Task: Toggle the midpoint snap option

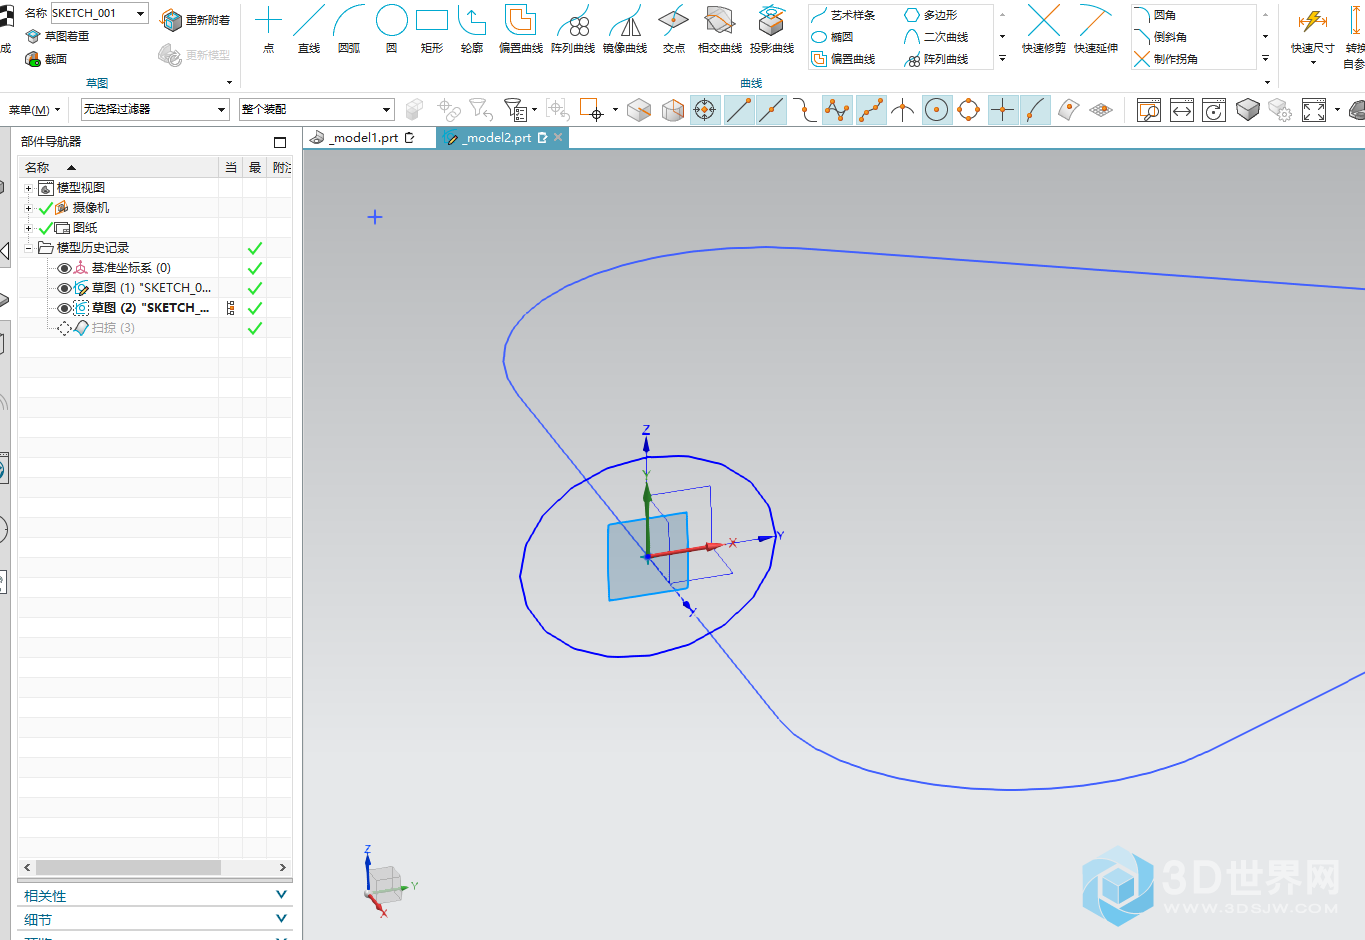Action: point(771,110)
